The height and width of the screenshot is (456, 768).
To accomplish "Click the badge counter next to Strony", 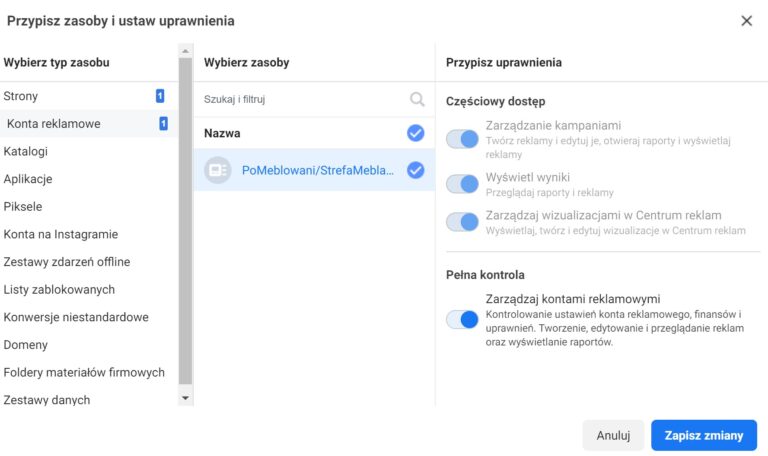I will pyautogui.click(x=160, y=96).
